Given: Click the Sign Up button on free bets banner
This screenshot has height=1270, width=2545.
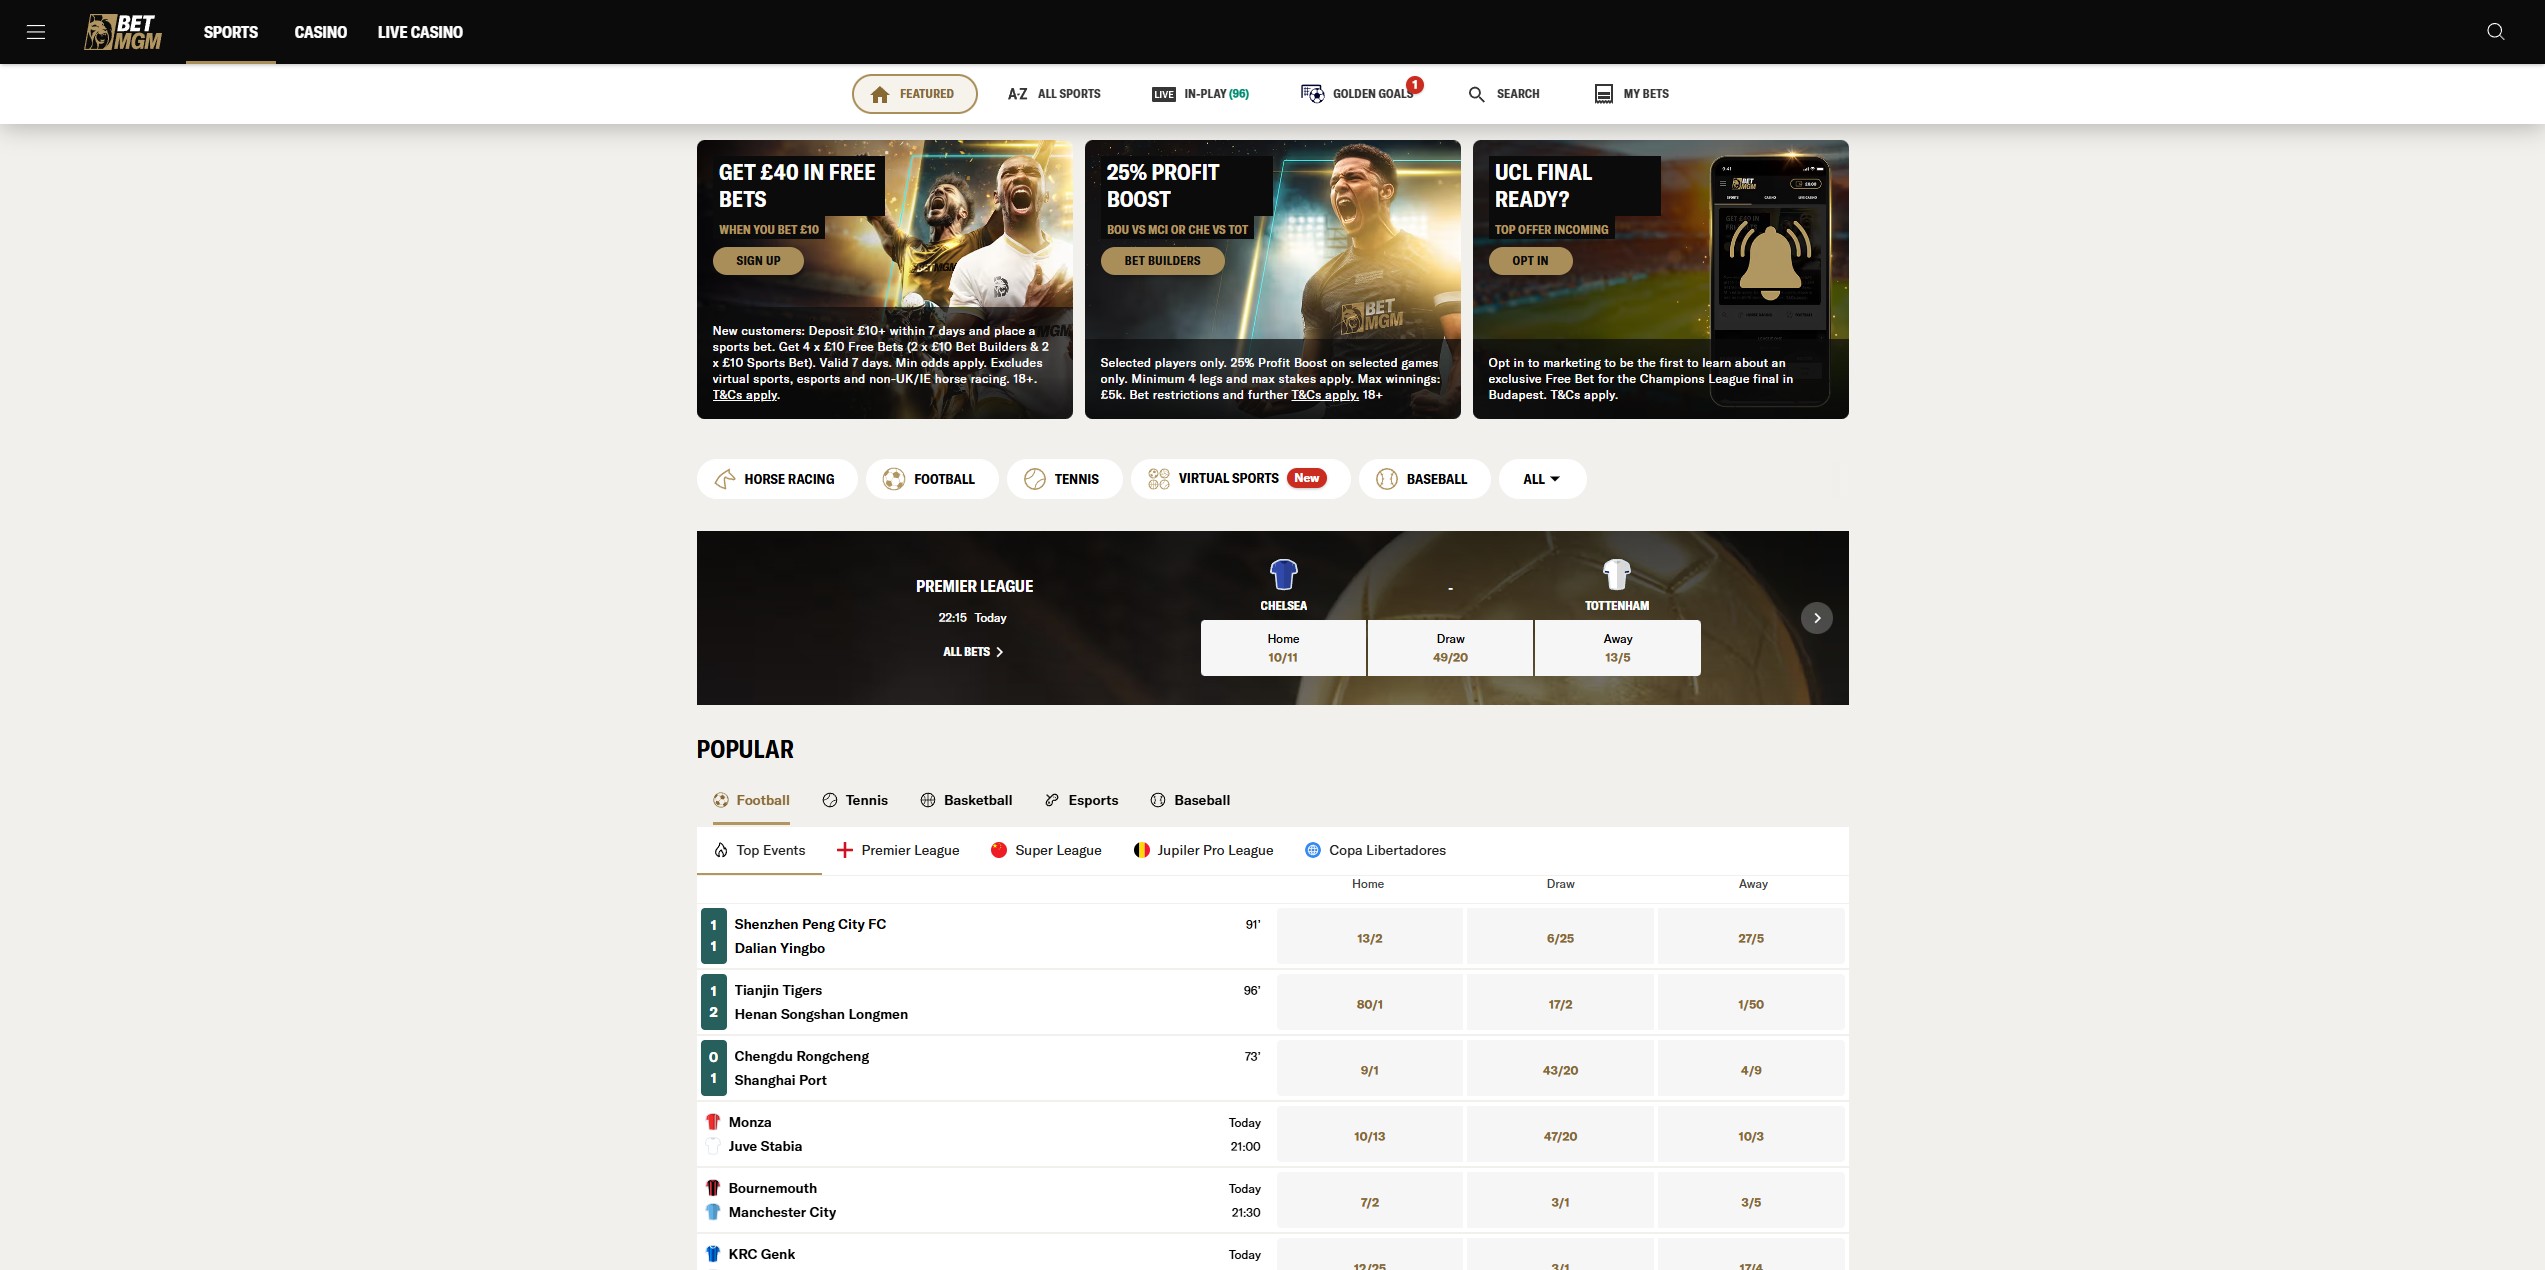Looking at the screenshot, I should [758, 261].
